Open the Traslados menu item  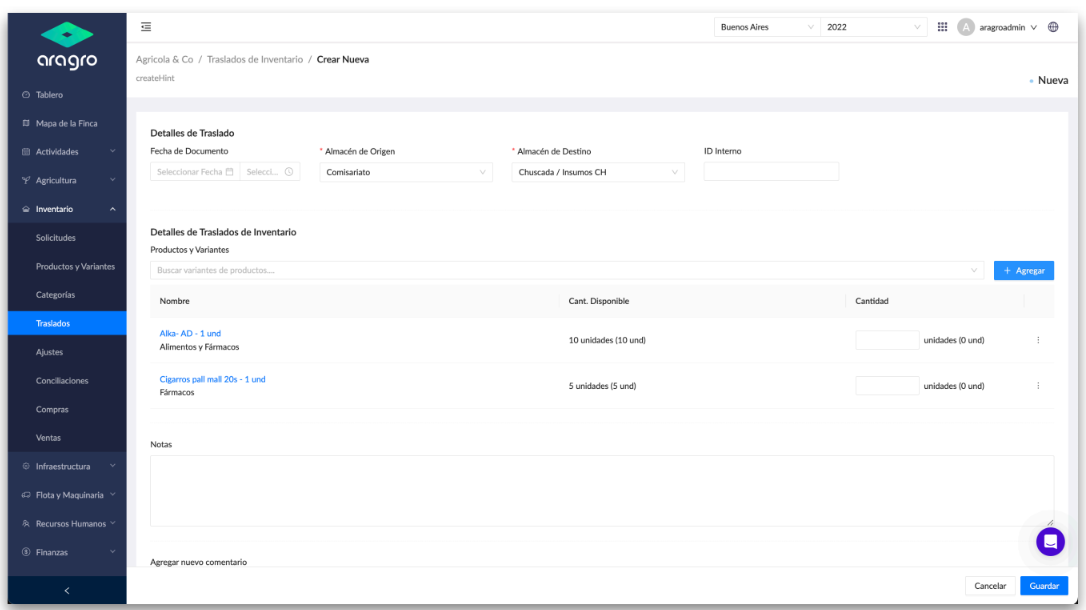click(x=67, y=323)
